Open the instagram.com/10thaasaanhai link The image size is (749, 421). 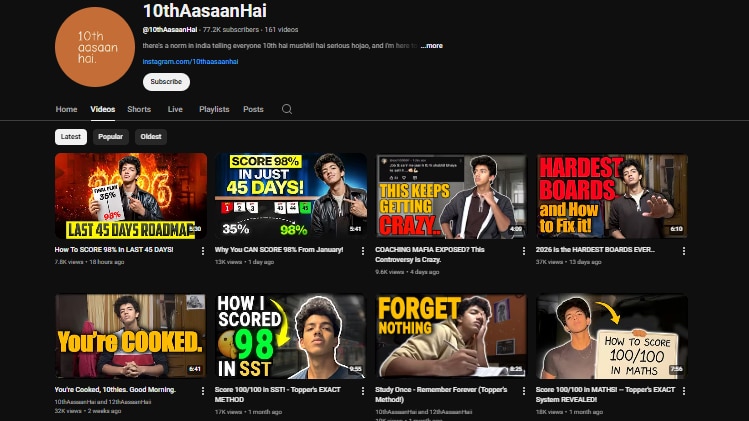190,62
